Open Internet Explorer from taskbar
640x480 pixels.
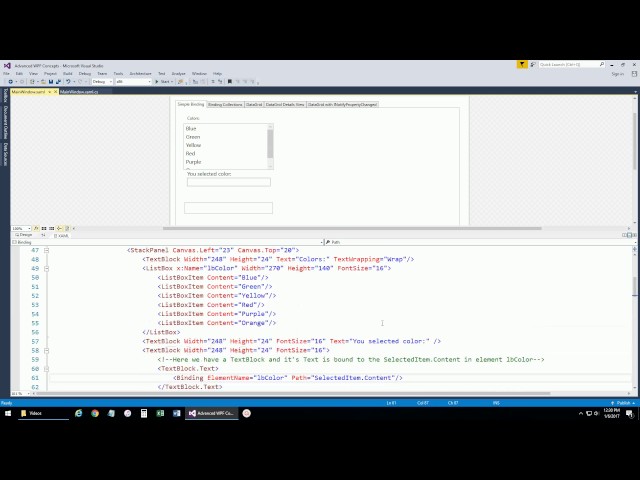78,413
